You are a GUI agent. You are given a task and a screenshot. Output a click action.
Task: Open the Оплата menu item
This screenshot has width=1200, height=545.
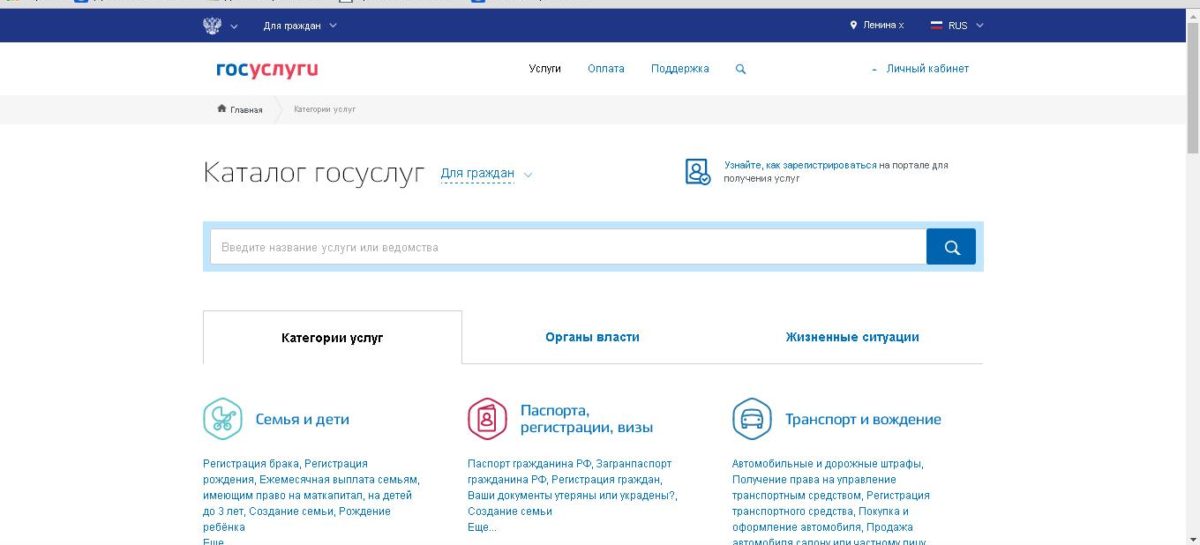[606, 69]
